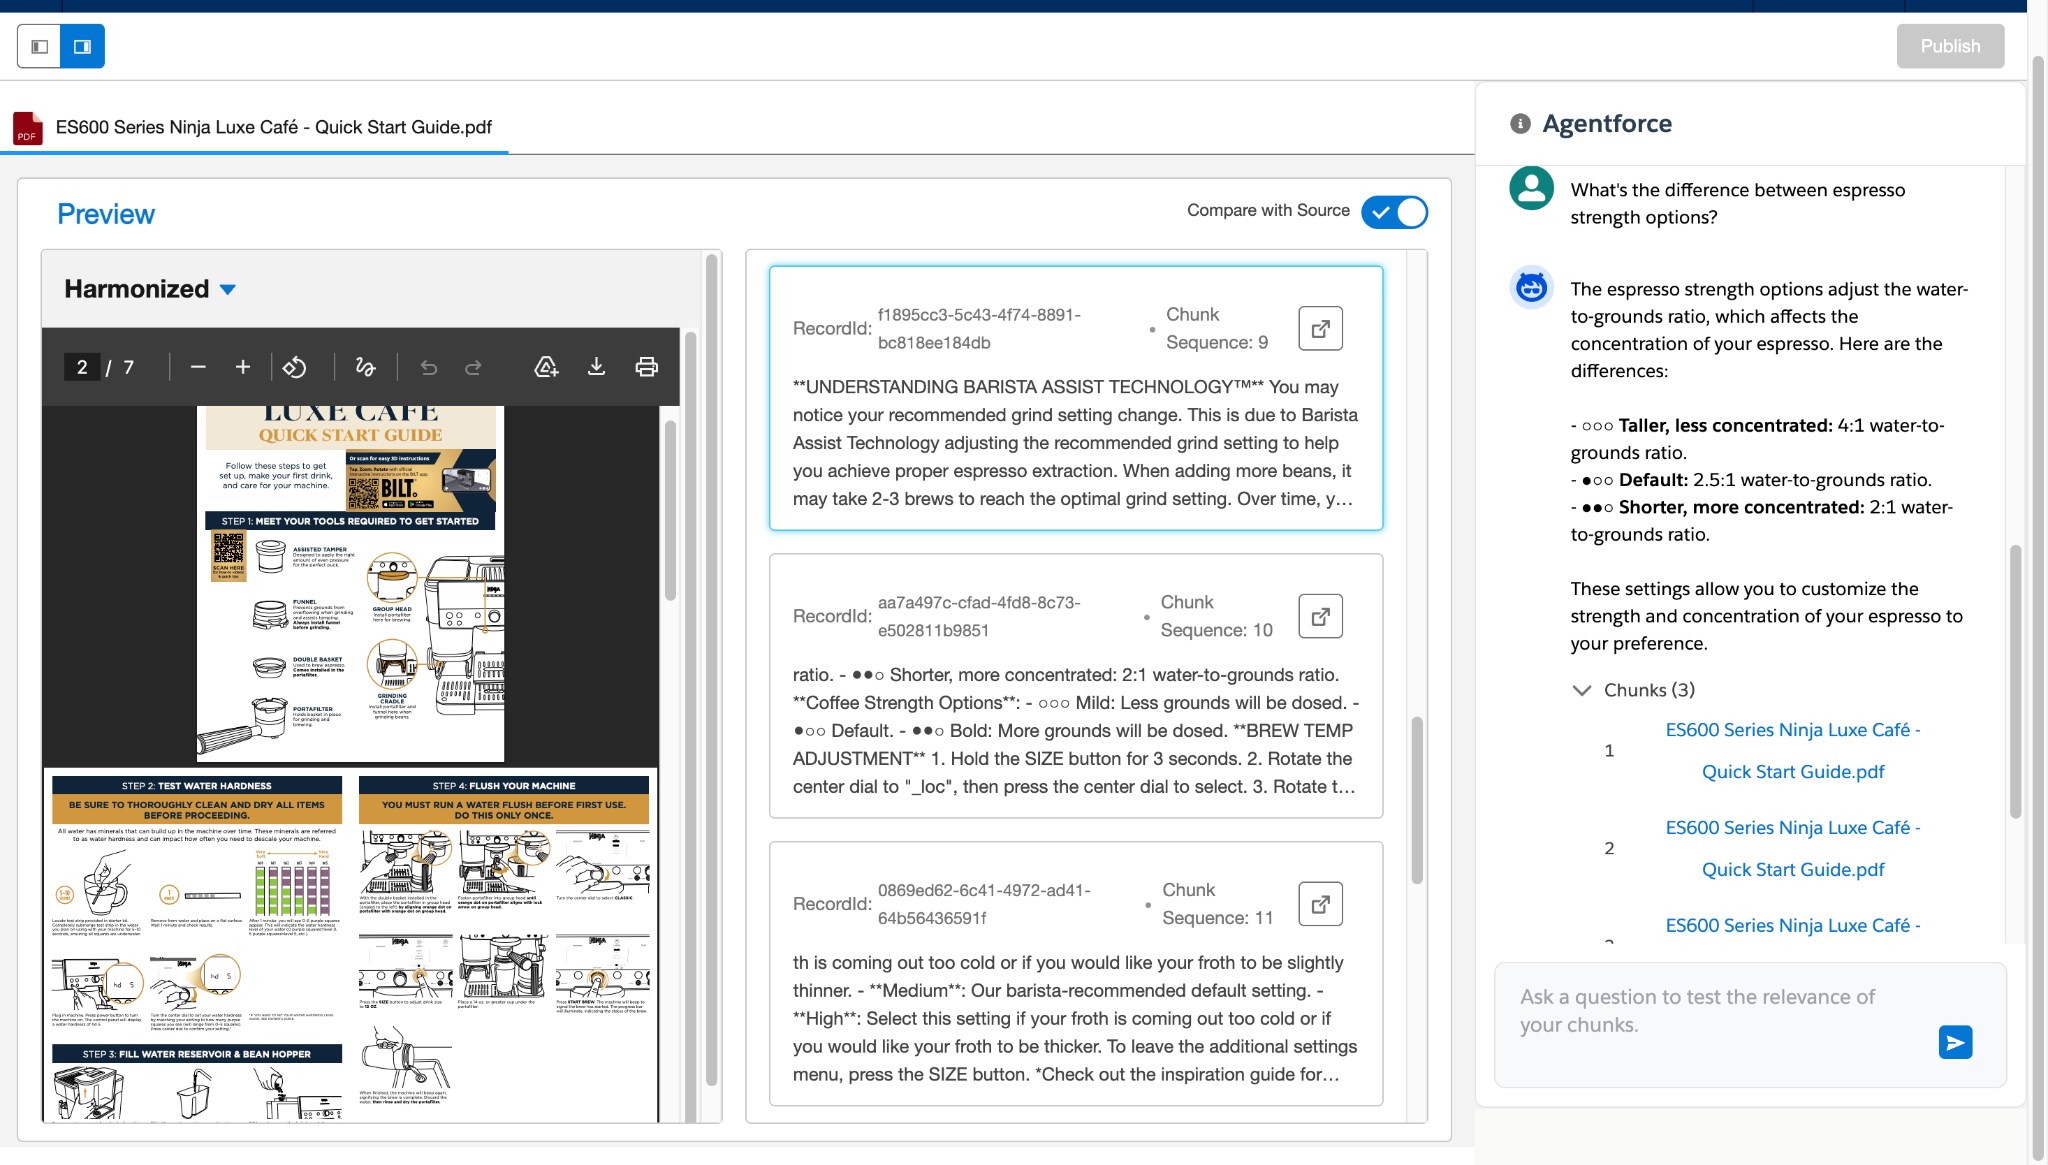The height and width of the screenshot is (1165, 2048).
Task: Zoom out of the PDF
Action: click(x=198, y=367)
